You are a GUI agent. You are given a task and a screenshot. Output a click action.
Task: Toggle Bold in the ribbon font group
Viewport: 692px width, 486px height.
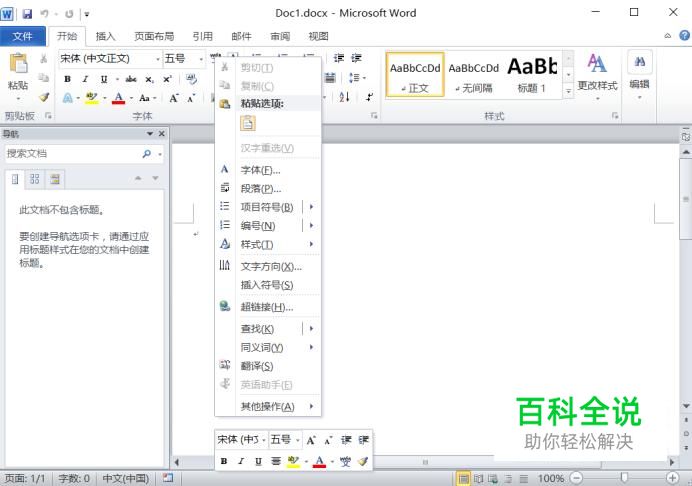click(67, 79)
